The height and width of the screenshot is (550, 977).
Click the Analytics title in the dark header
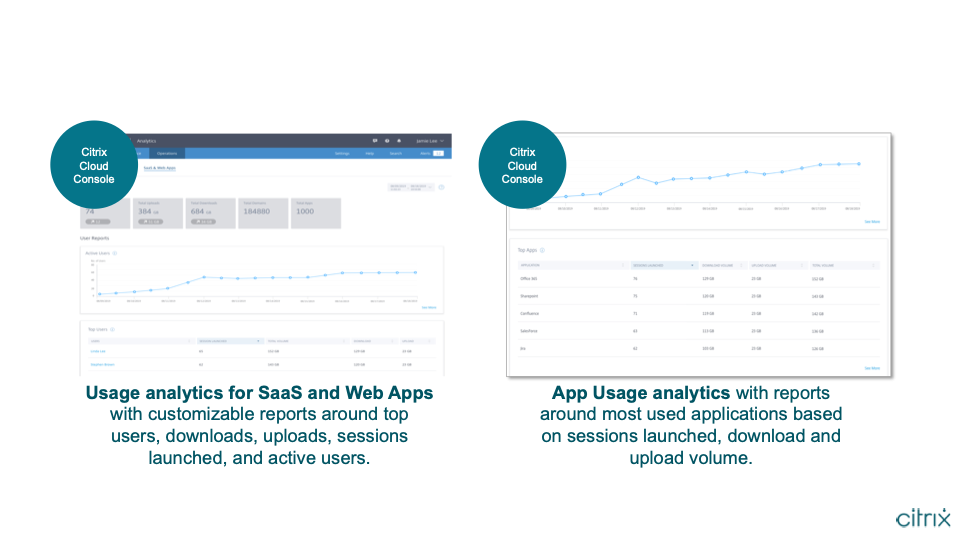[x=146, y=141]
